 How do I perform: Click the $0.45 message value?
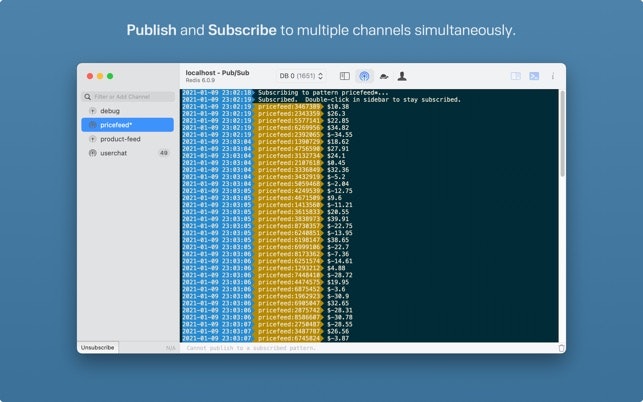point(336,163)
